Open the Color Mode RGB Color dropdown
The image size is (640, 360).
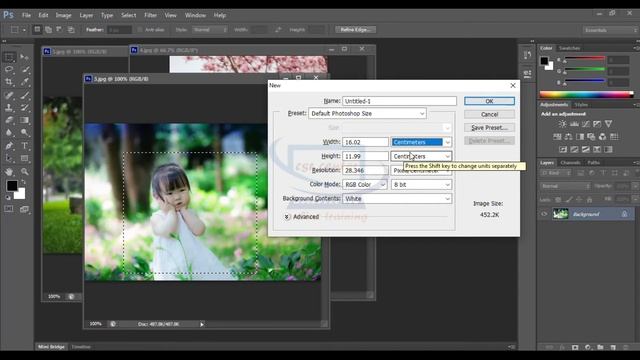(x=364, y=184)
